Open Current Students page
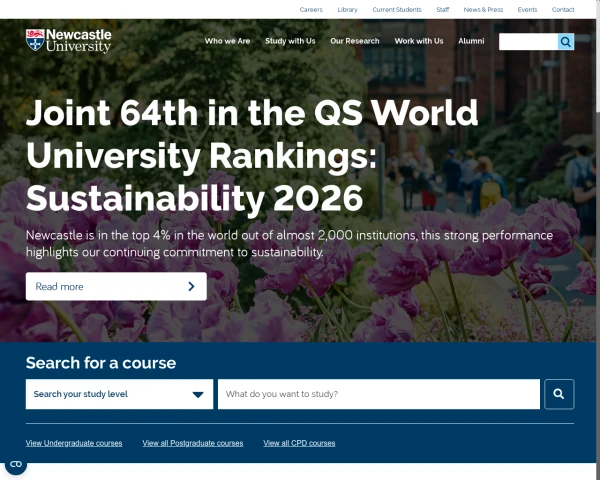The width and height of the screenshot is (600, 480). coord(396,9)
